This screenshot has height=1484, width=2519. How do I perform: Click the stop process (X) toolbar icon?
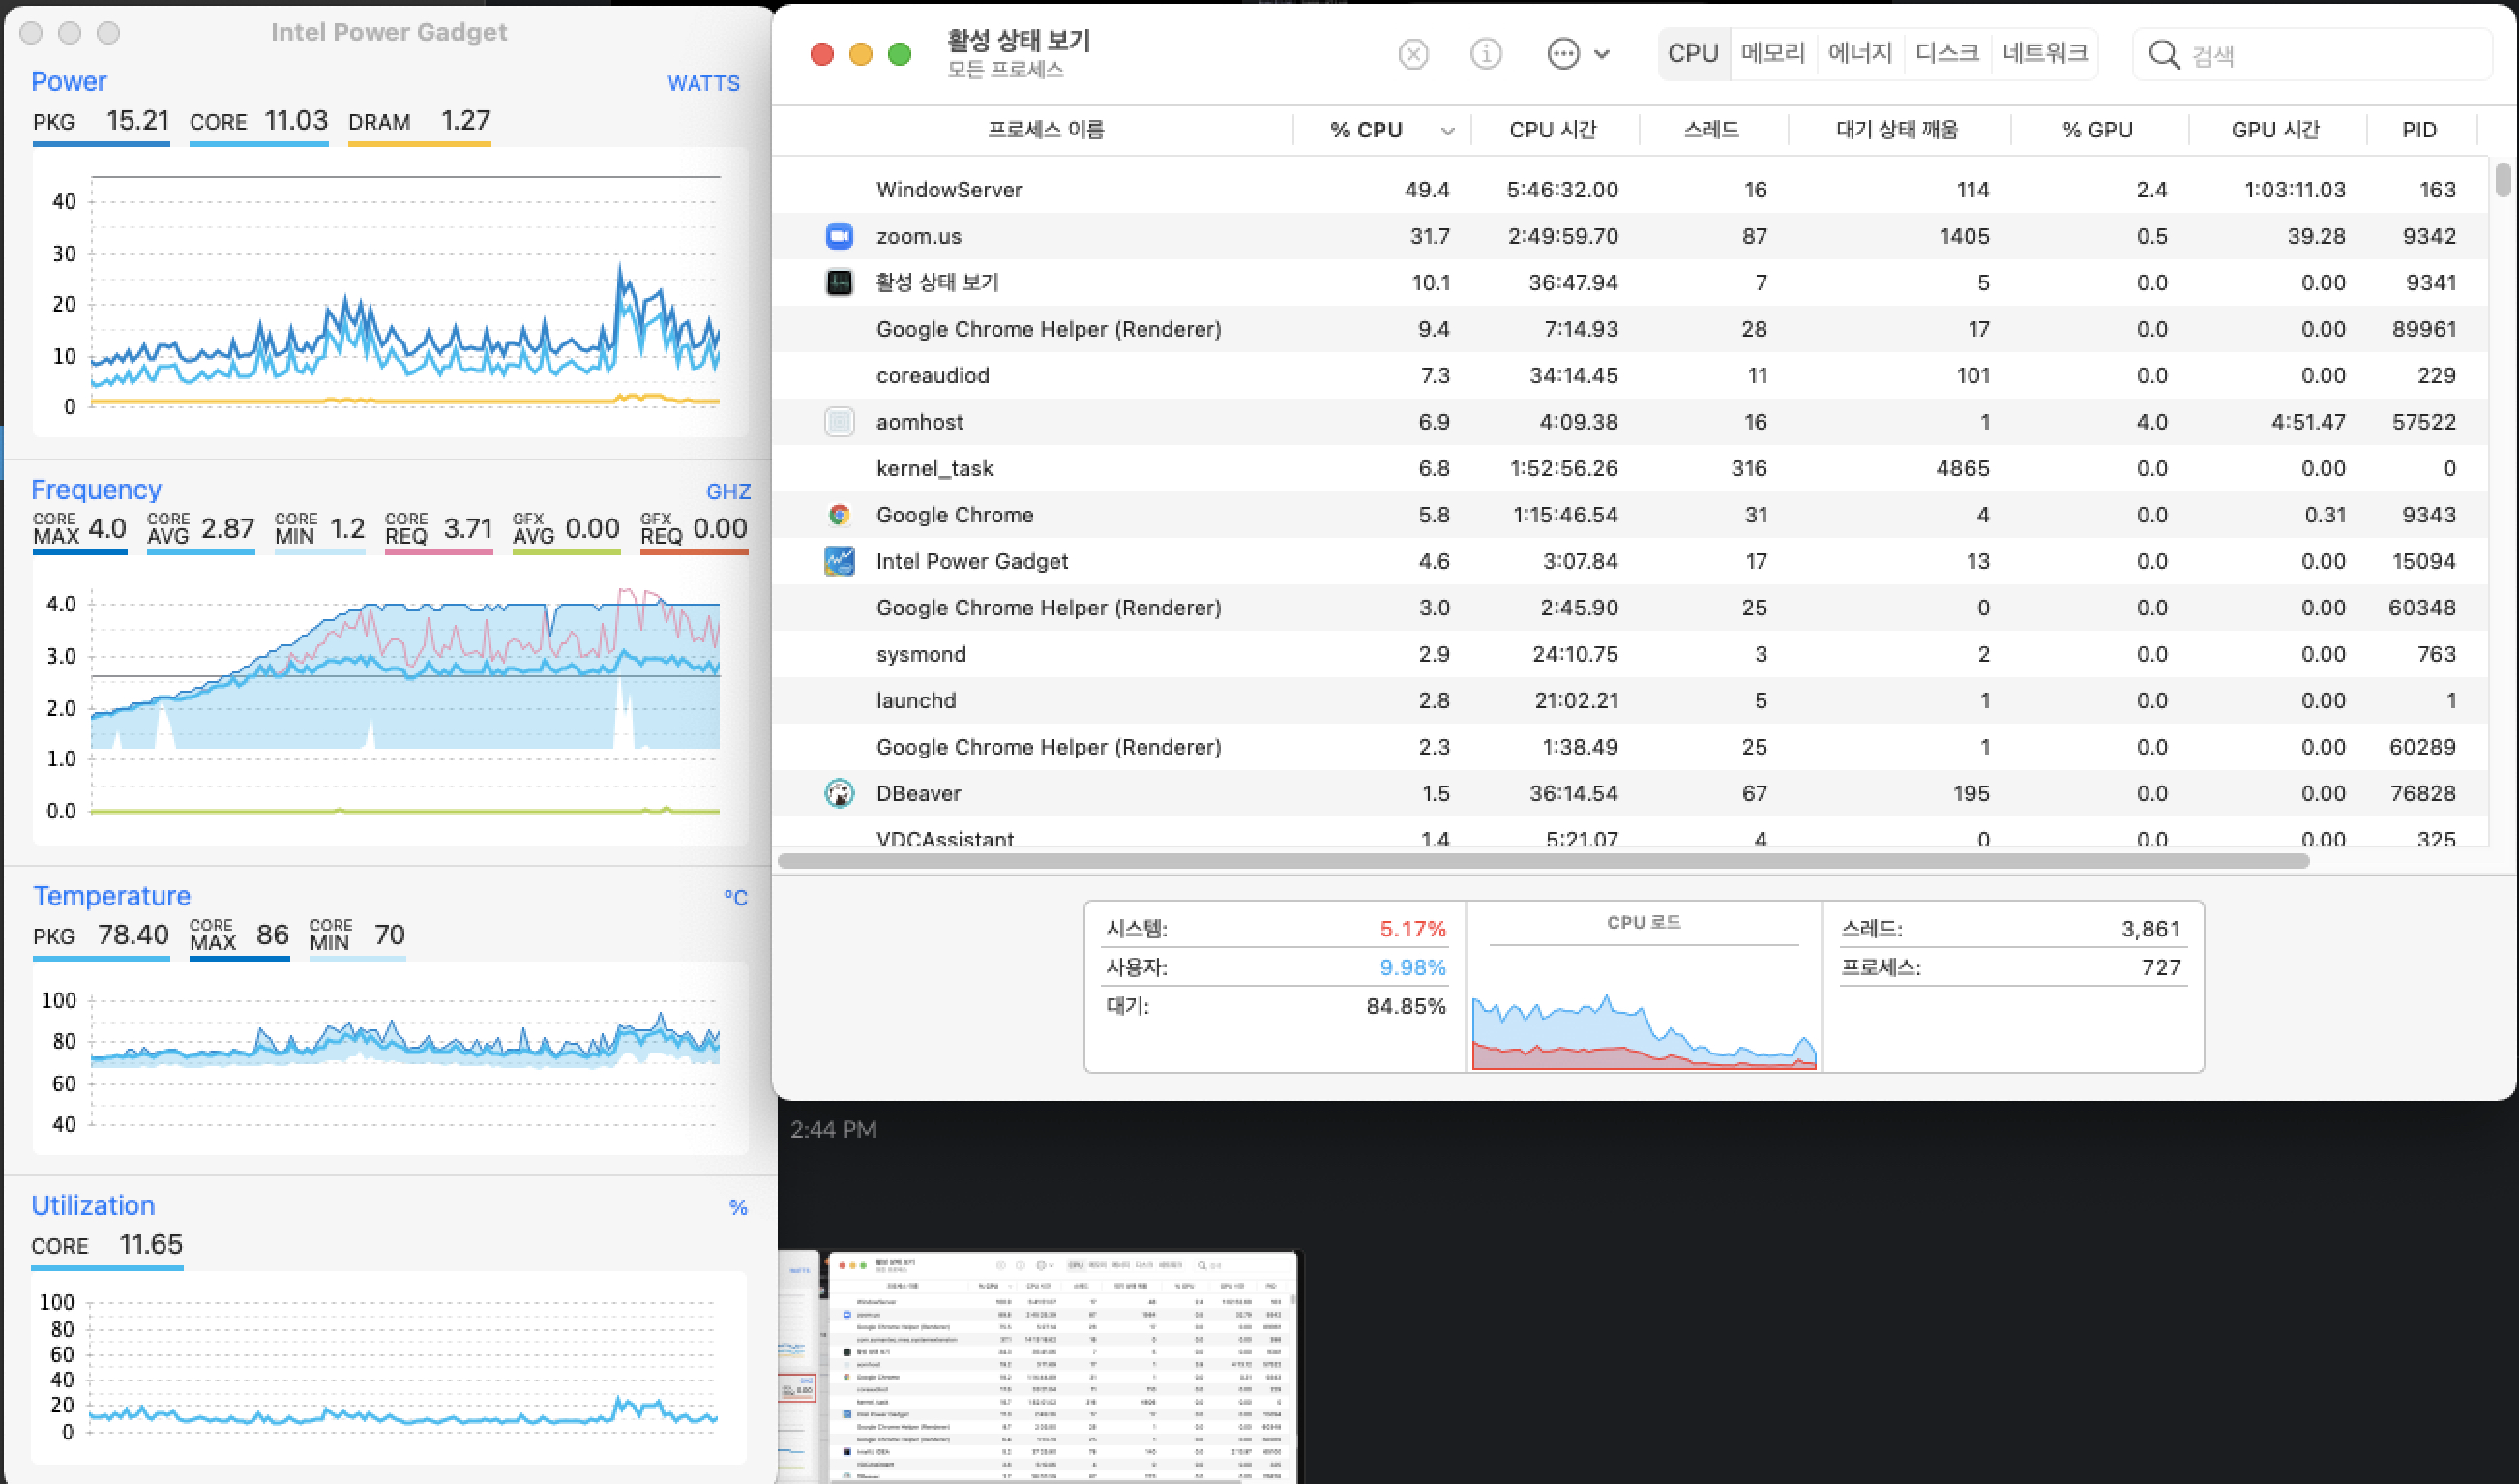(x=1413, y=54)
